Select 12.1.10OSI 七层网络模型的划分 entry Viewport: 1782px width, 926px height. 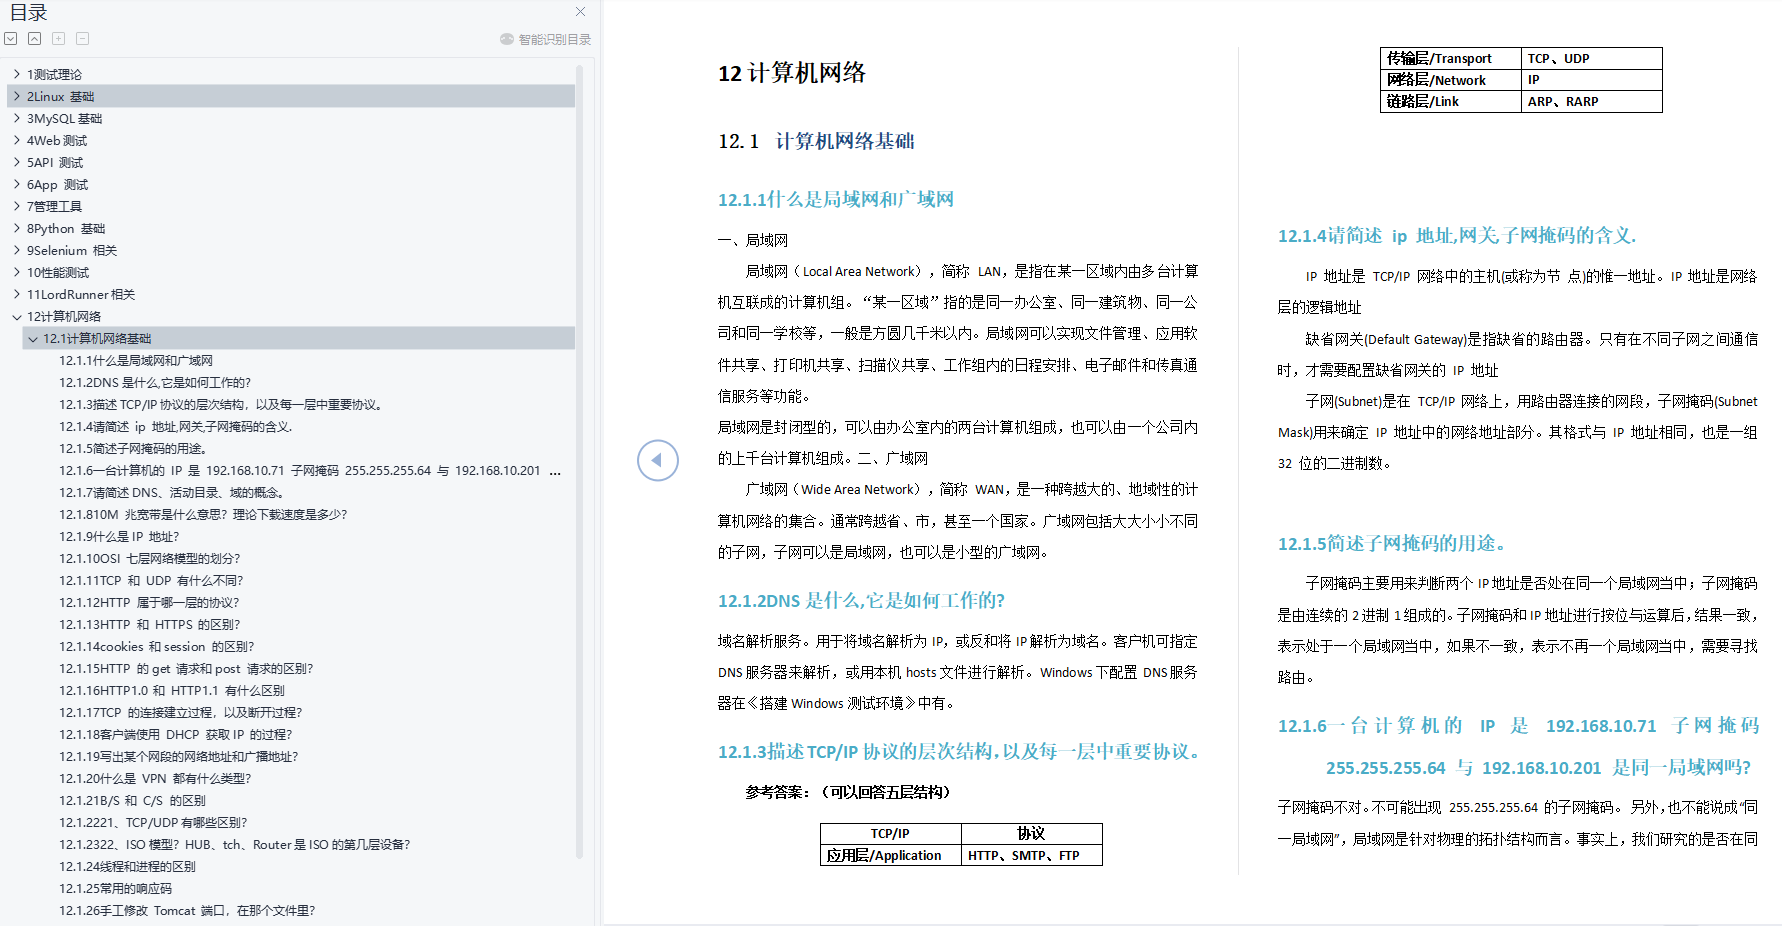tap(150, 558)
